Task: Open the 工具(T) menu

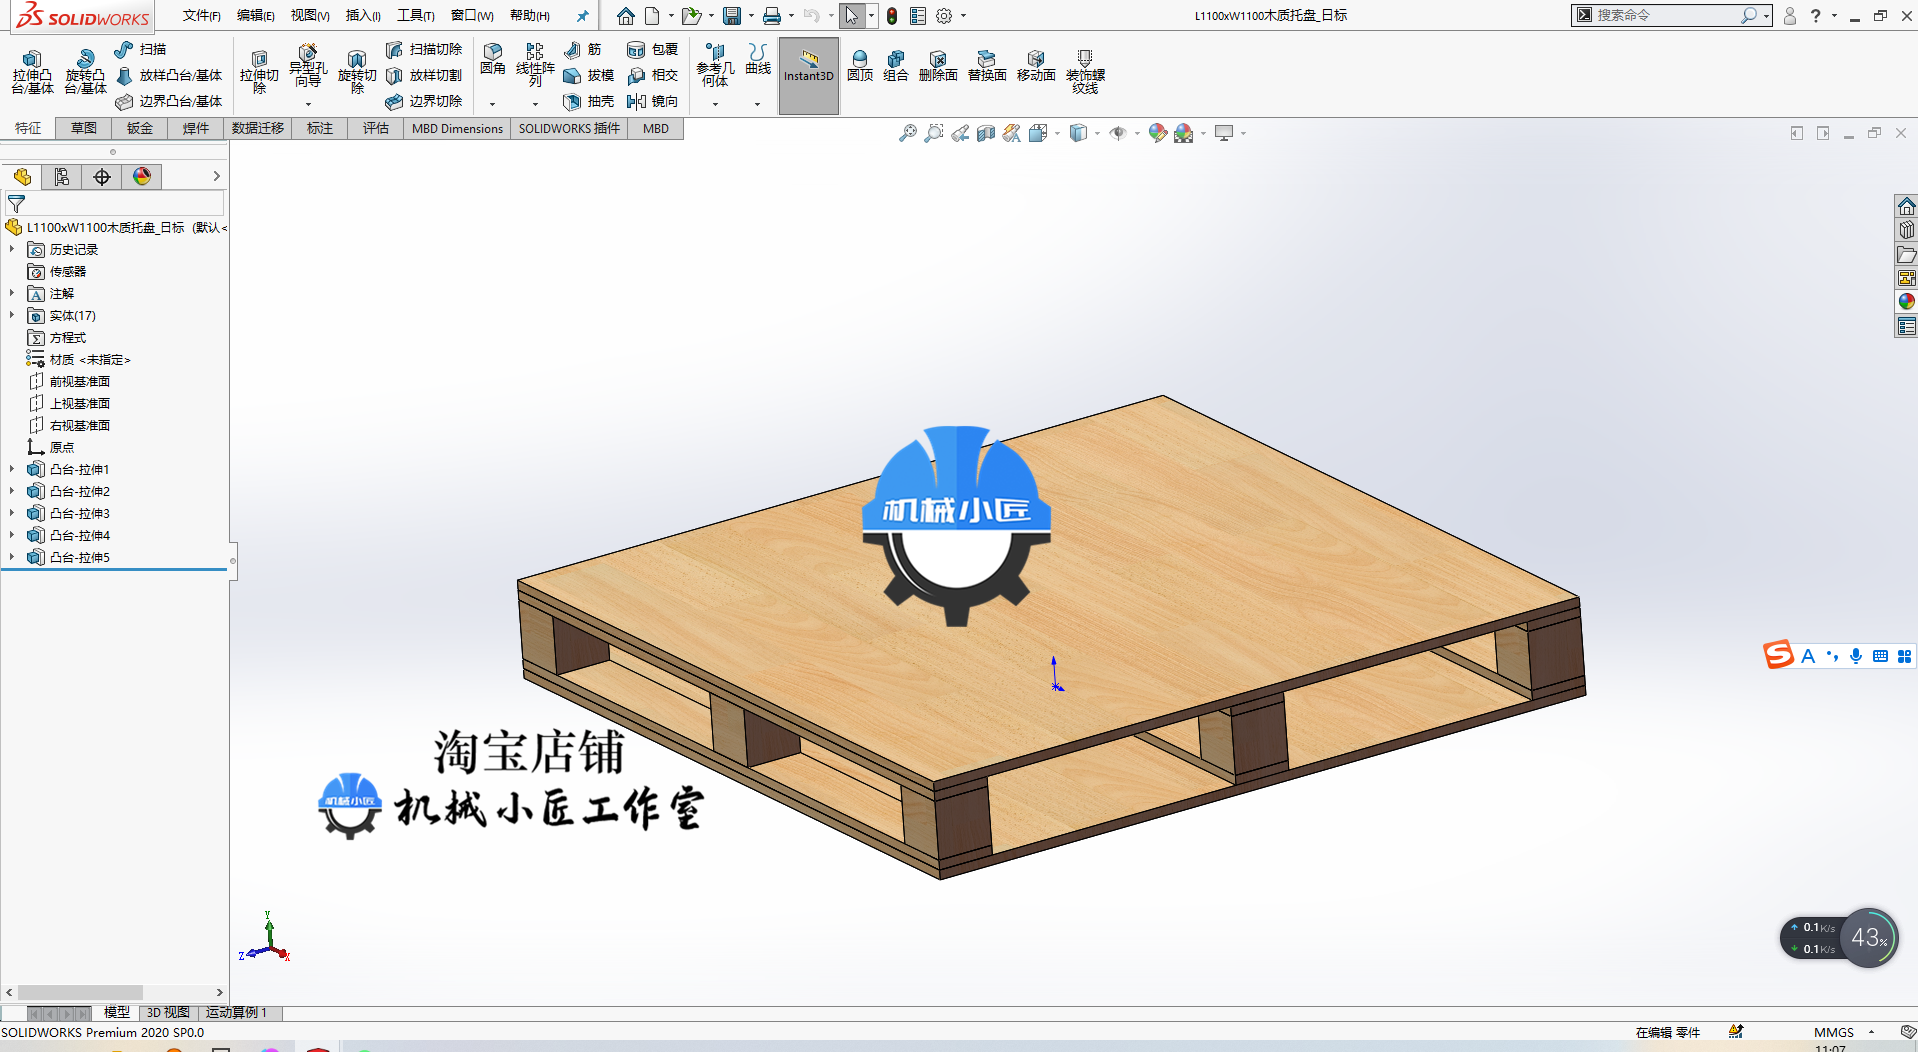Action: click(x=416, y=16)
